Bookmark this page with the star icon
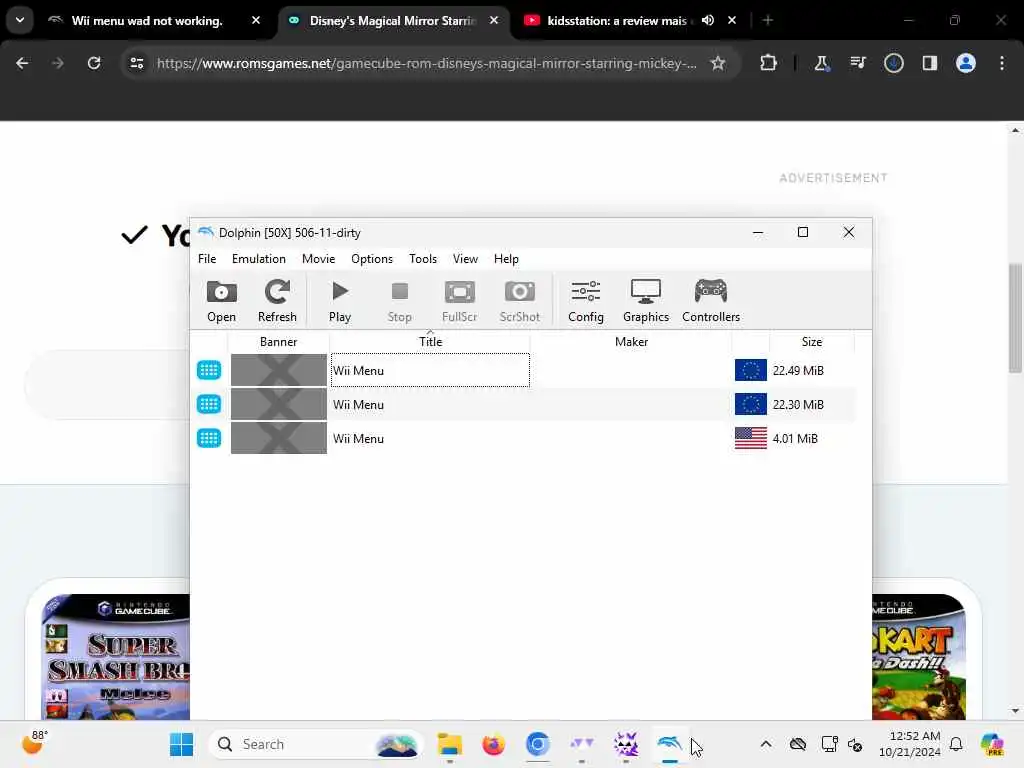The image size is (1024, 768). (718, 63)
